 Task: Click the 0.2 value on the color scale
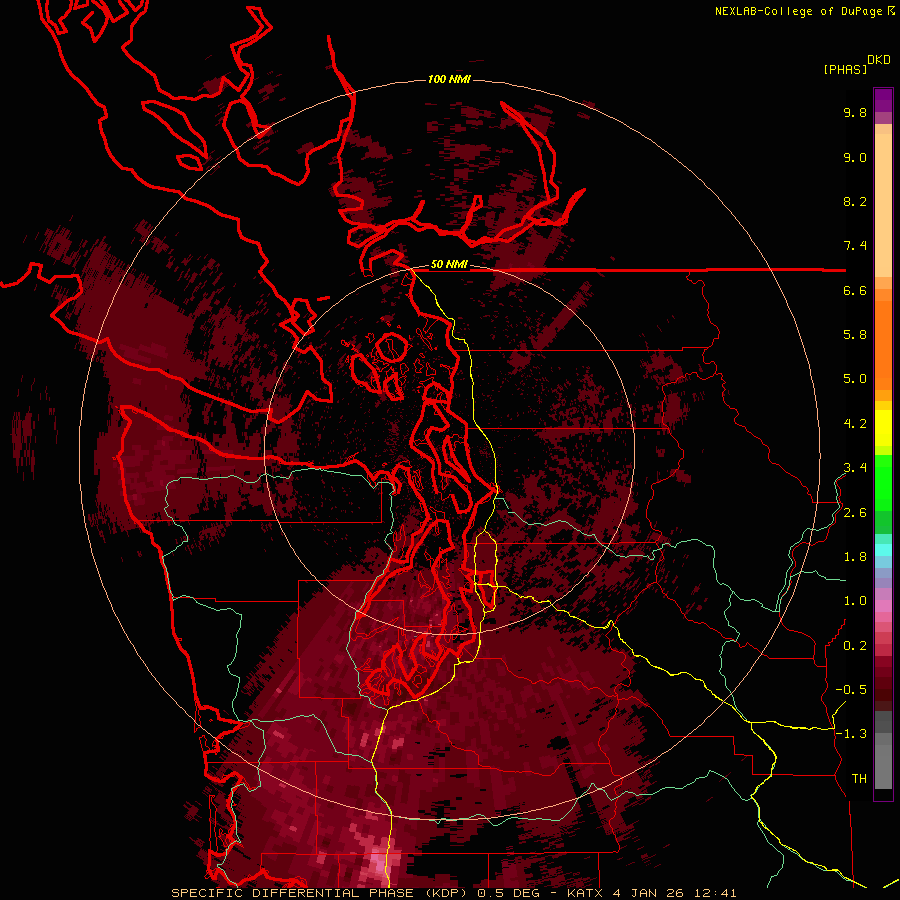[855, 646]
